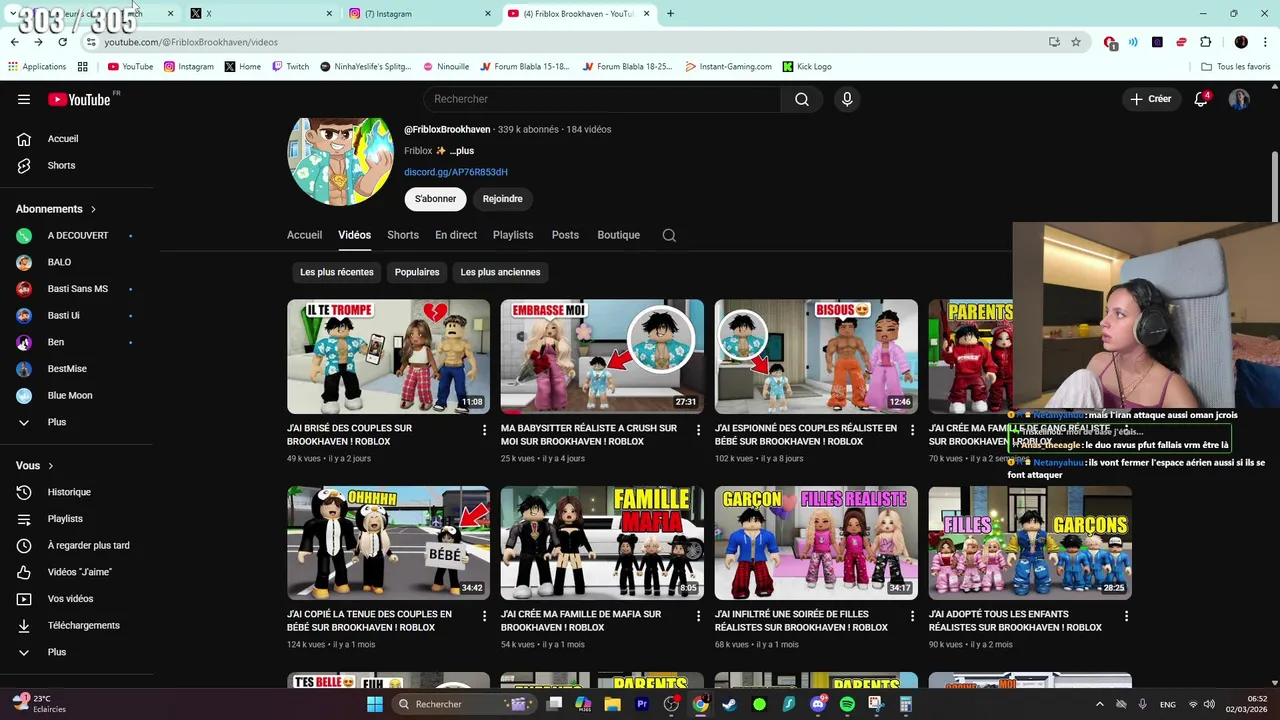The image size is (1280, 720).
Task: Open Twitch bookmark in bookmarks bar
Action: (x=290, y=67)
